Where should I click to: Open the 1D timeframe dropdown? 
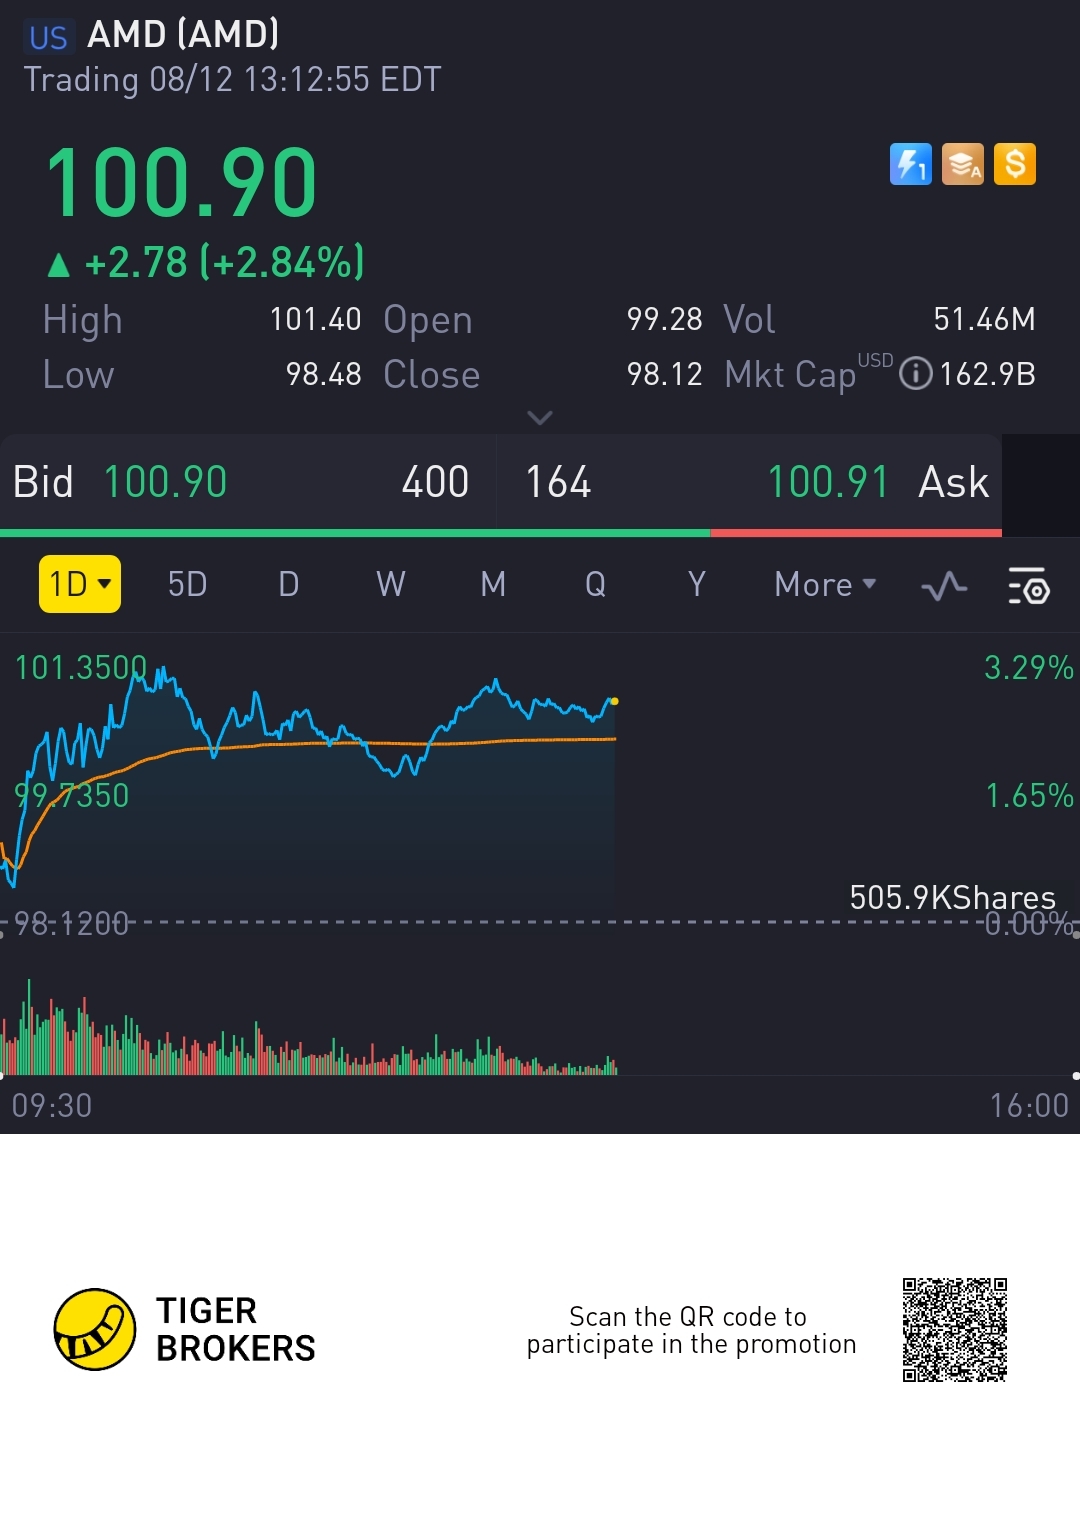click(x=80, y=584)
